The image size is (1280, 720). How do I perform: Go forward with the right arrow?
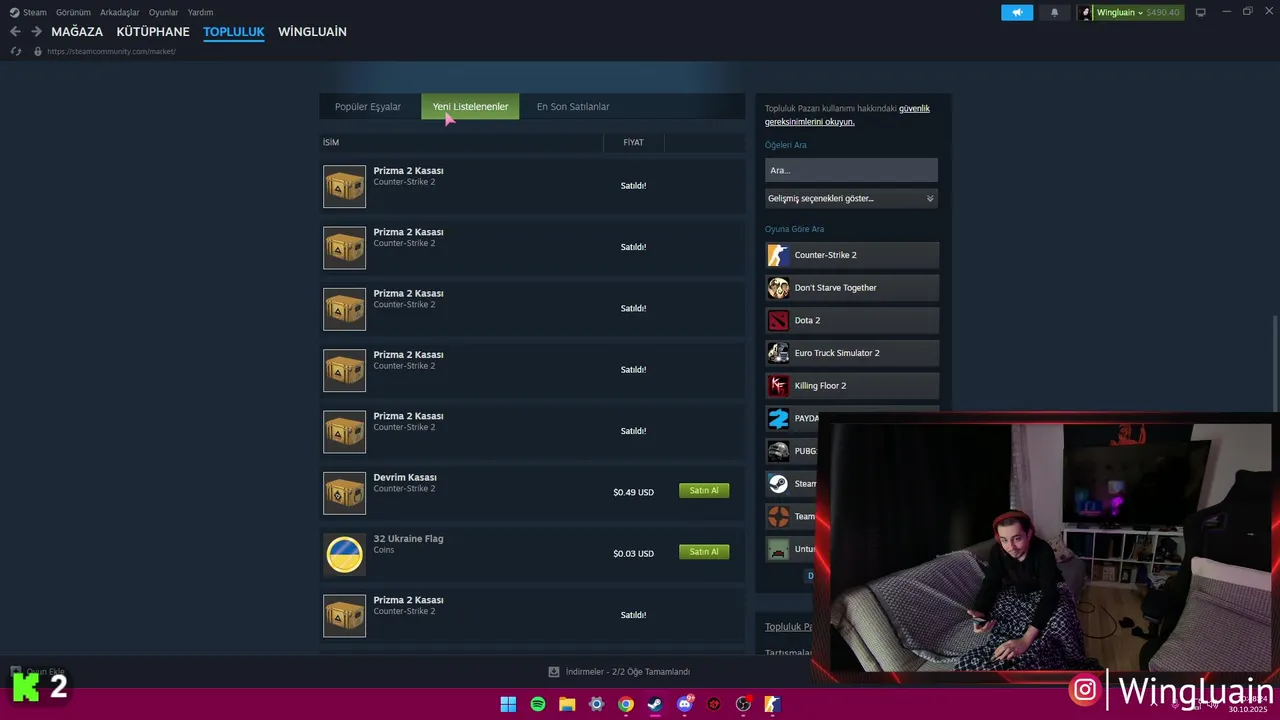tap(36, 32)
